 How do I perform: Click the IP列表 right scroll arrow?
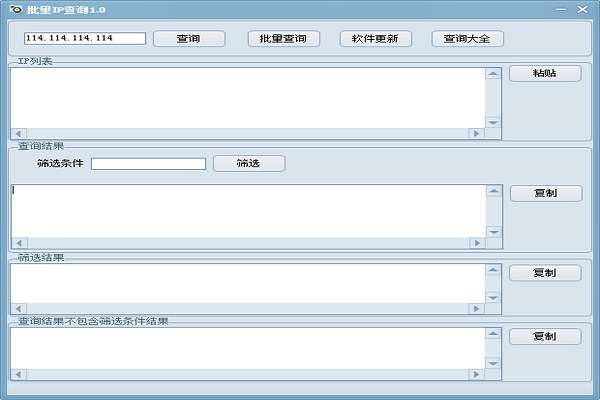click(x=476, y=134)
